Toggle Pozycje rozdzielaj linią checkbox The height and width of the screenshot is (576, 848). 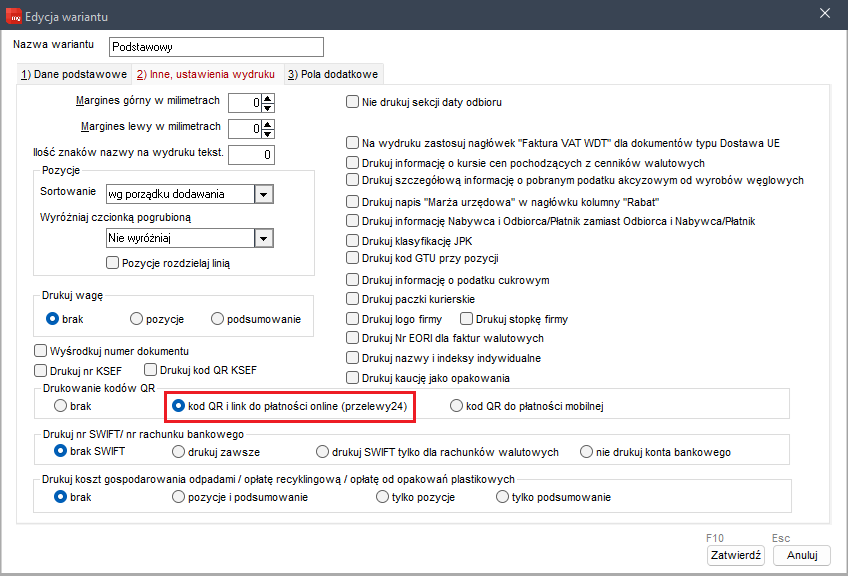(113, 263)
